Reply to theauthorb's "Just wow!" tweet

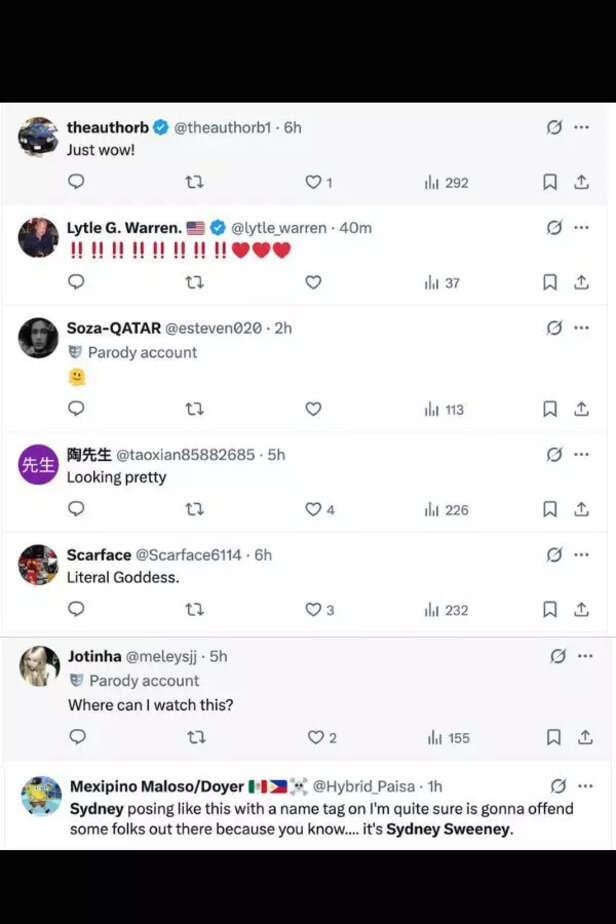pos(76,182)
